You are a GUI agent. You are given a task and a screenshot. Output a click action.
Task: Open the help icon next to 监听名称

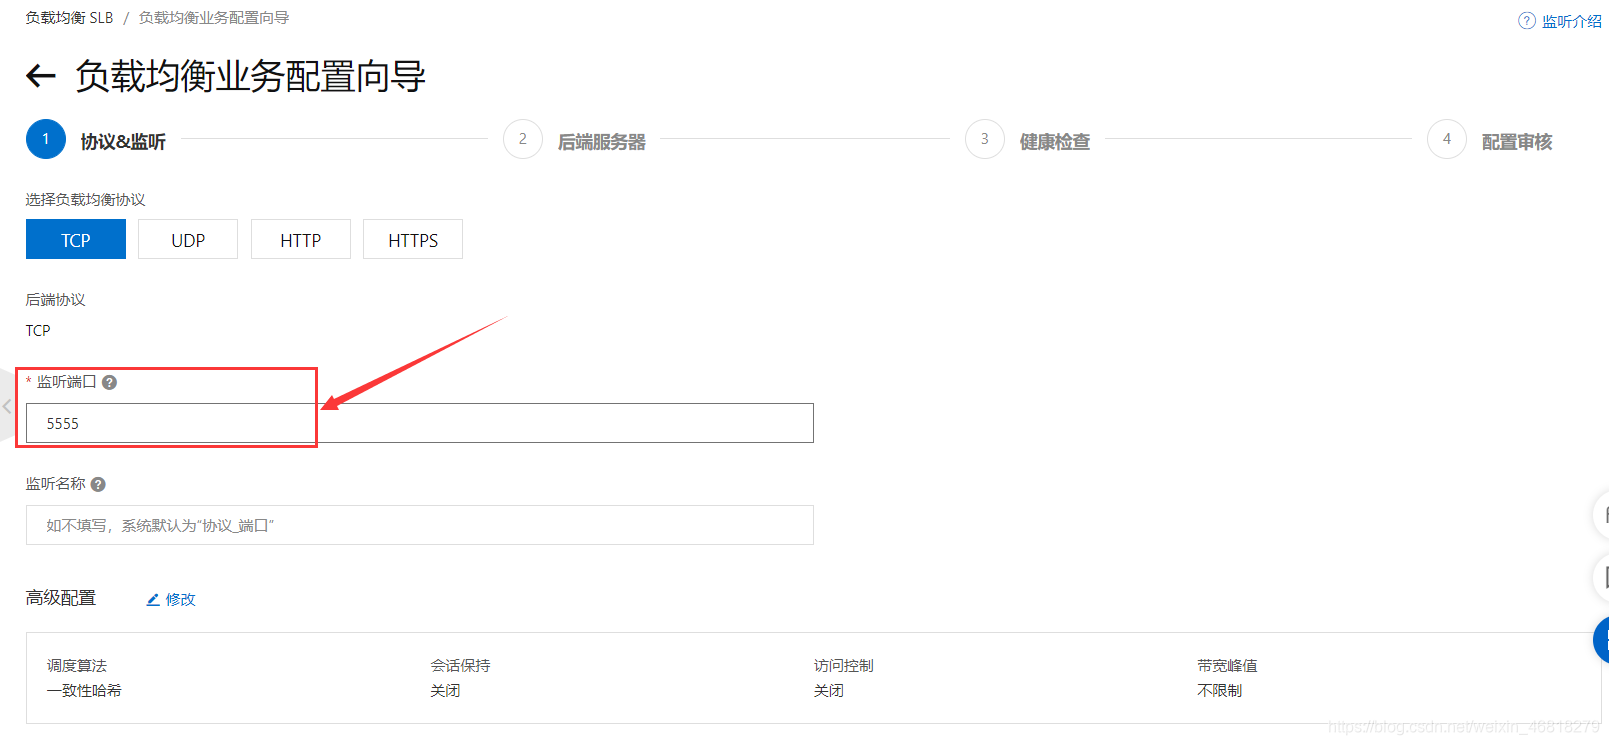click(98, 484)
